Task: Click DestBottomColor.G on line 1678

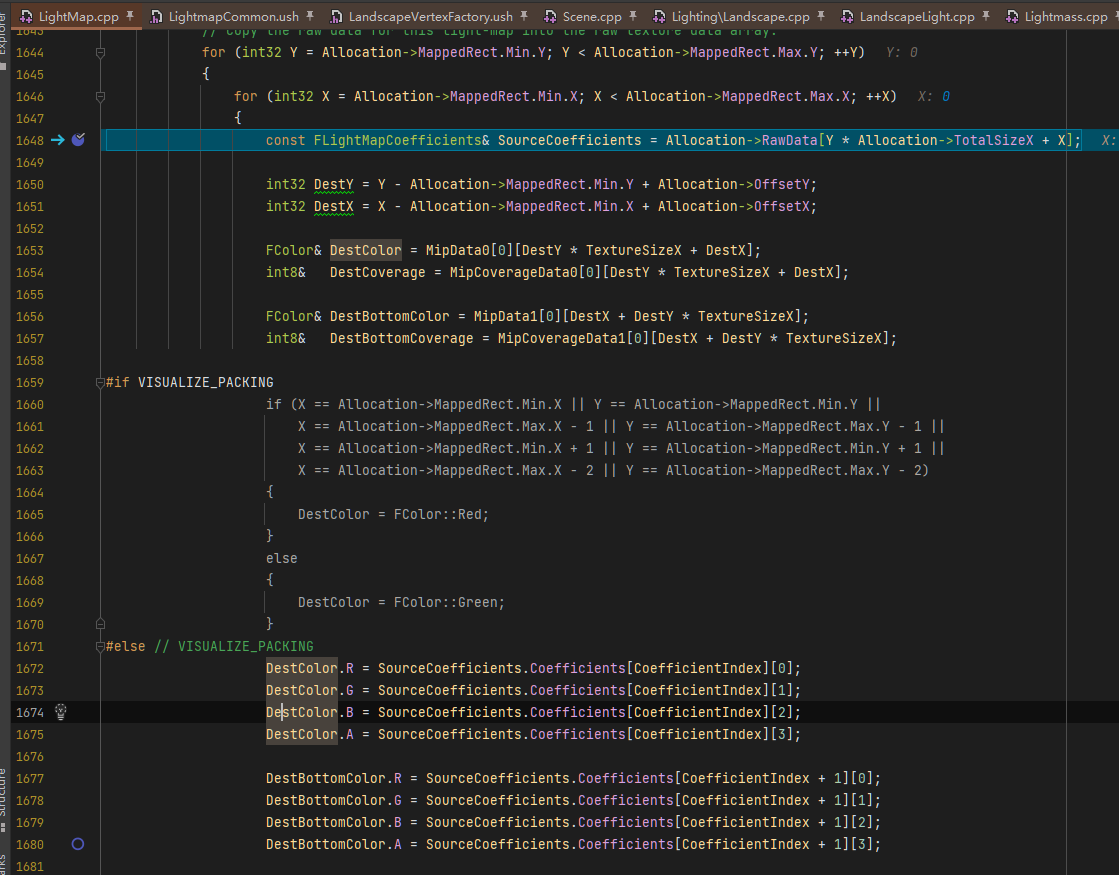Action: [334, 801]
